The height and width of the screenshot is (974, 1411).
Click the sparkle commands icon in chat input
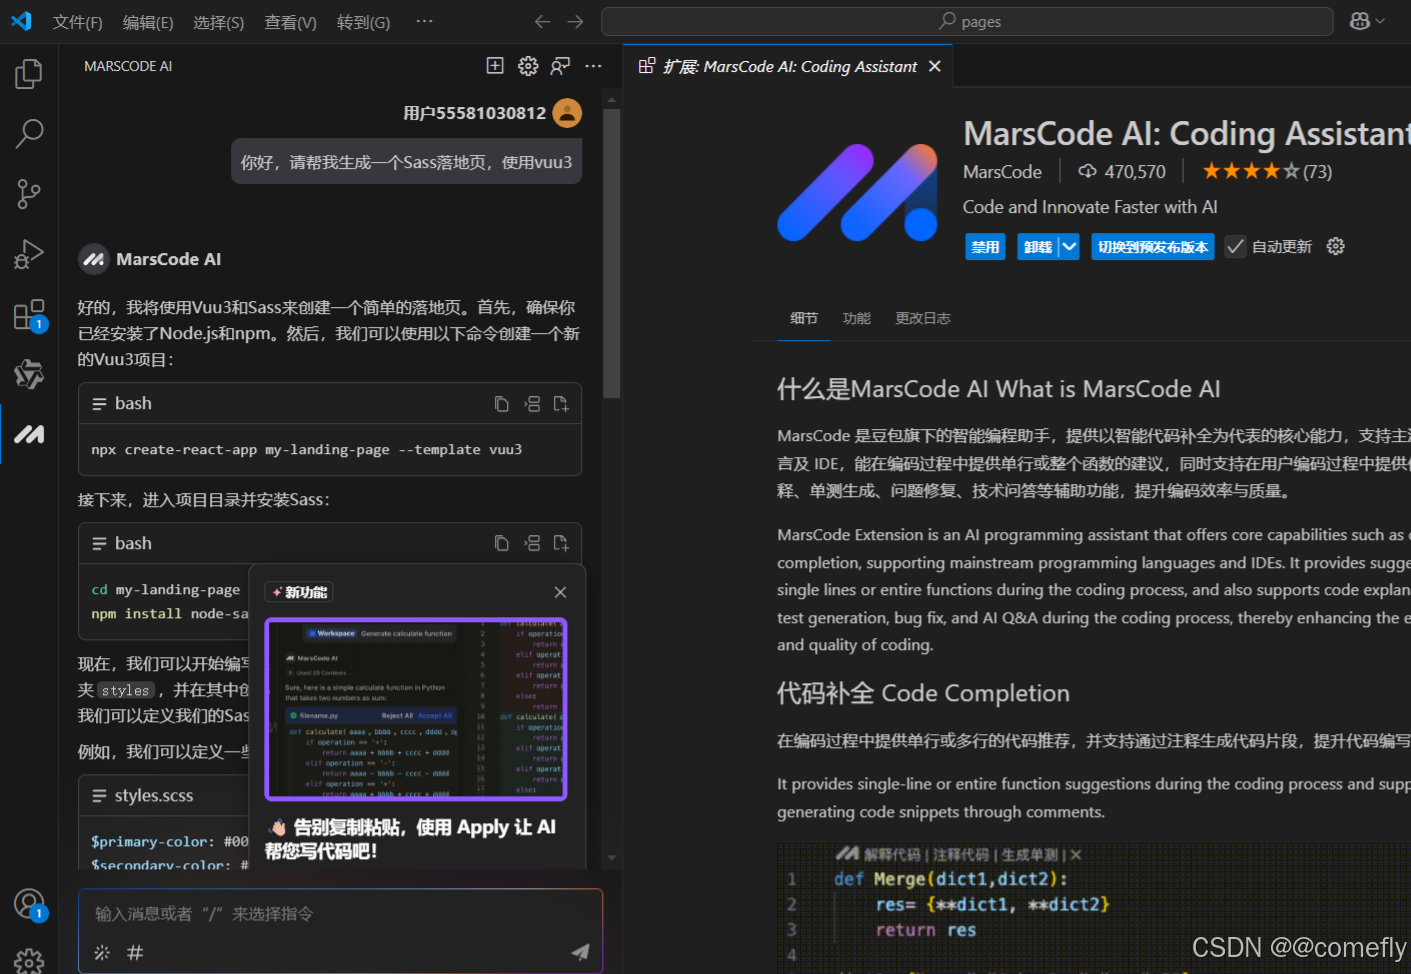click(102, 953)
